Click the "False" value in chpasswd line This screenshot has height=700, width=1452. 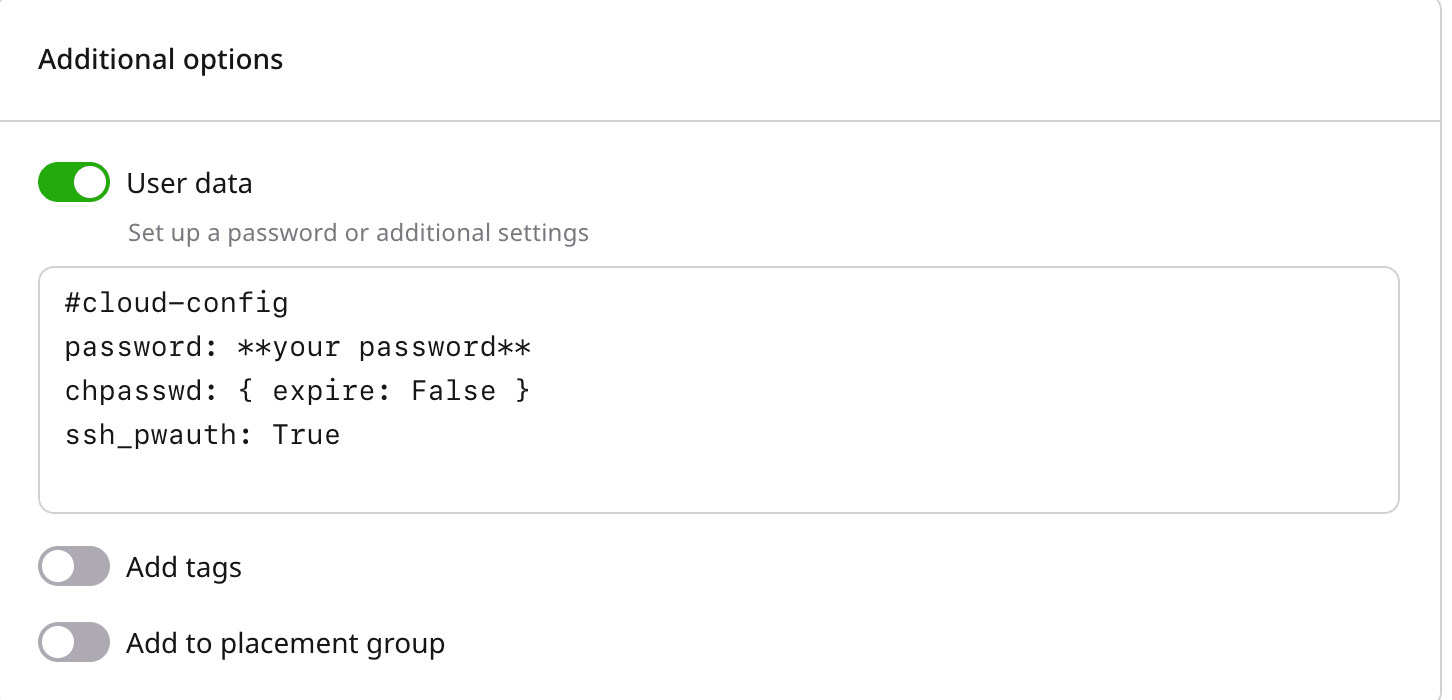[453, 391]
